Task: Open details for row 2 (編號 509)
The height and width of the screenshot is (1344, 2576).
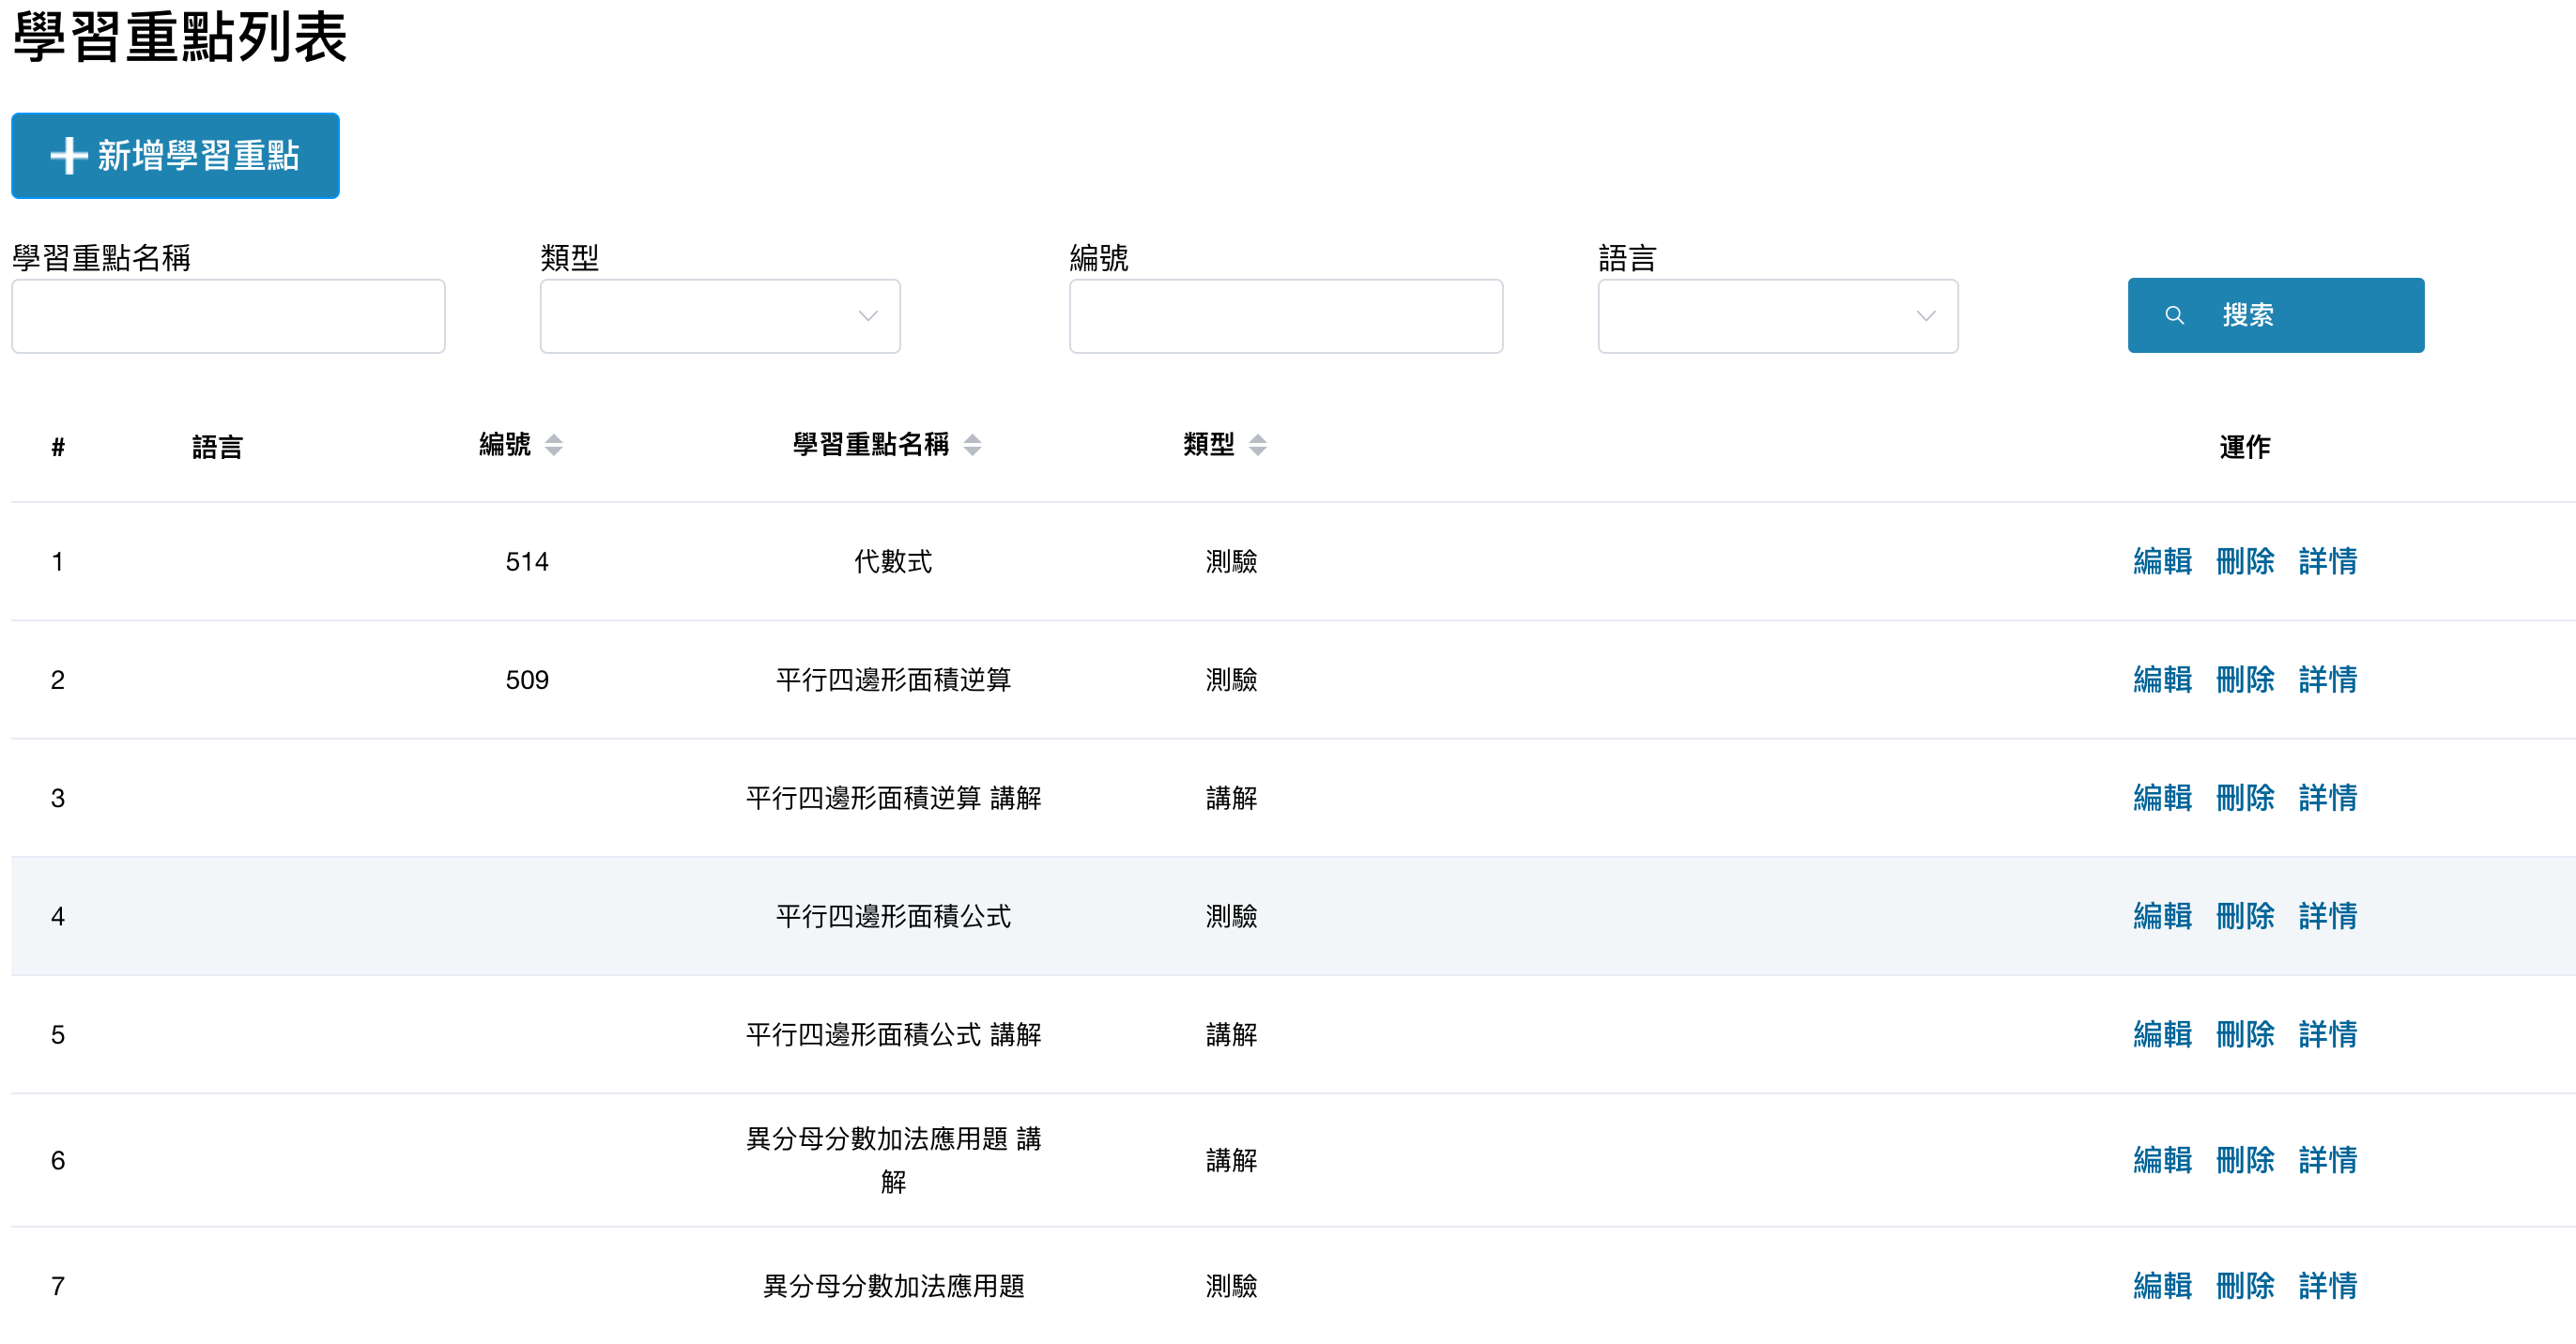Action: 2328,679
